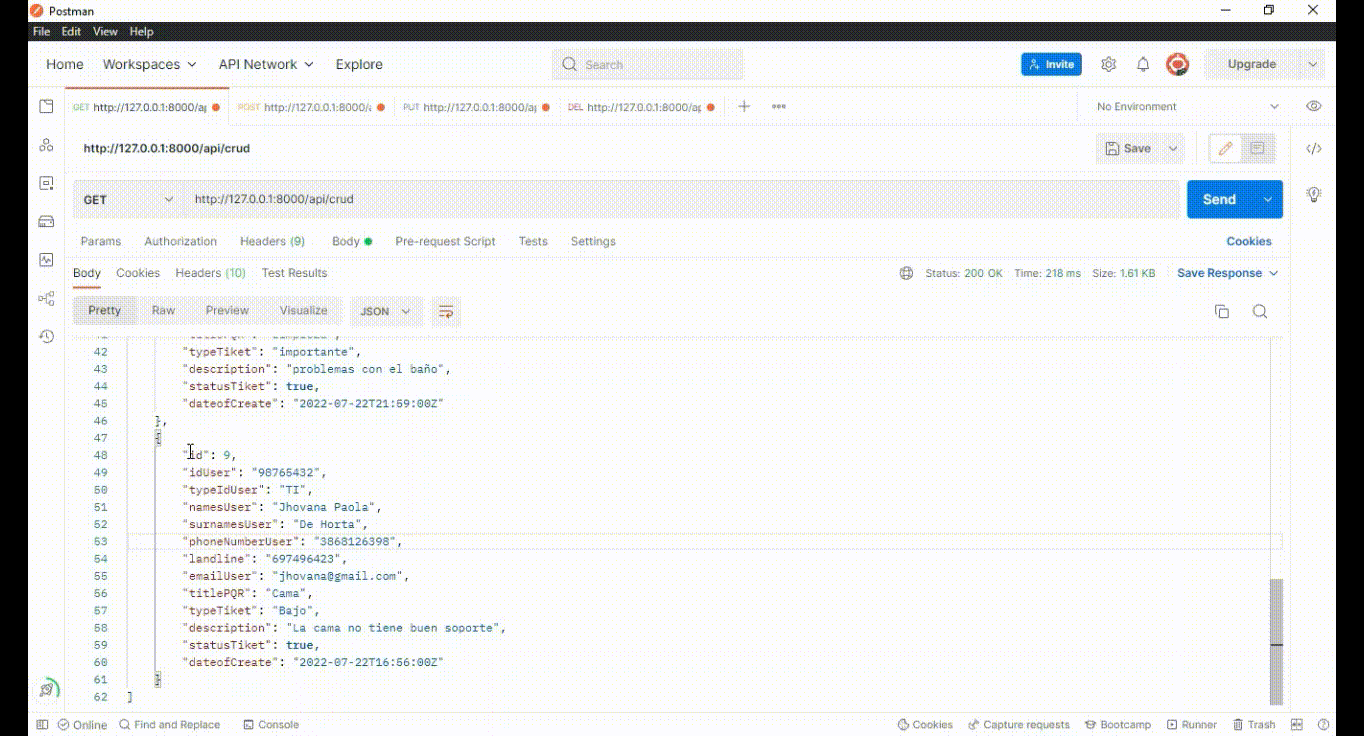Click the Upgrade button
Image resolution: width=1364 pixels, height=736 pixels.
1252,64
